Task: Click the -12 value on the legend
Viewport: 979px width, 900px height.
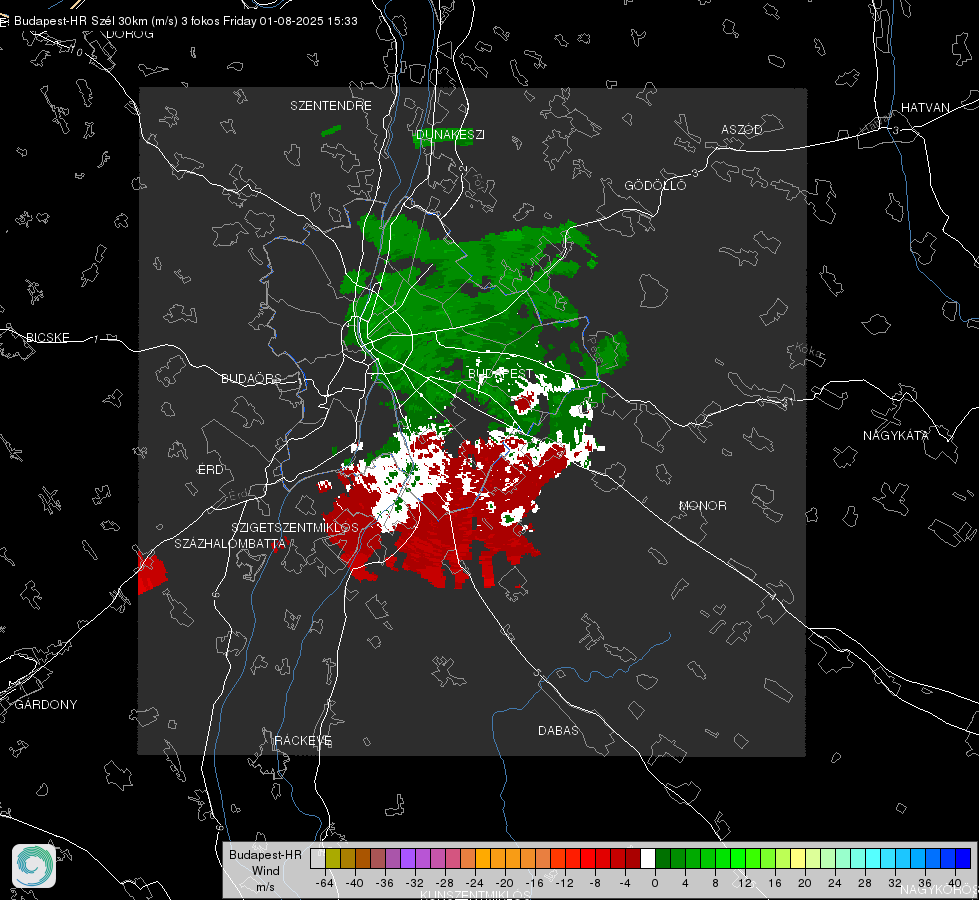Action: [x=565, y=883]
